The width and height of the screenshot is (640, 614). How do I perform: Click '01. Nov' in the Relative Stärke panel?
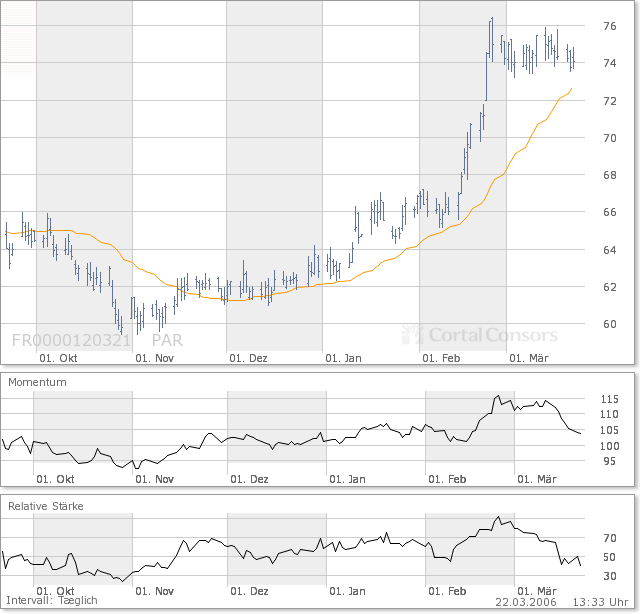coord(155,591)
